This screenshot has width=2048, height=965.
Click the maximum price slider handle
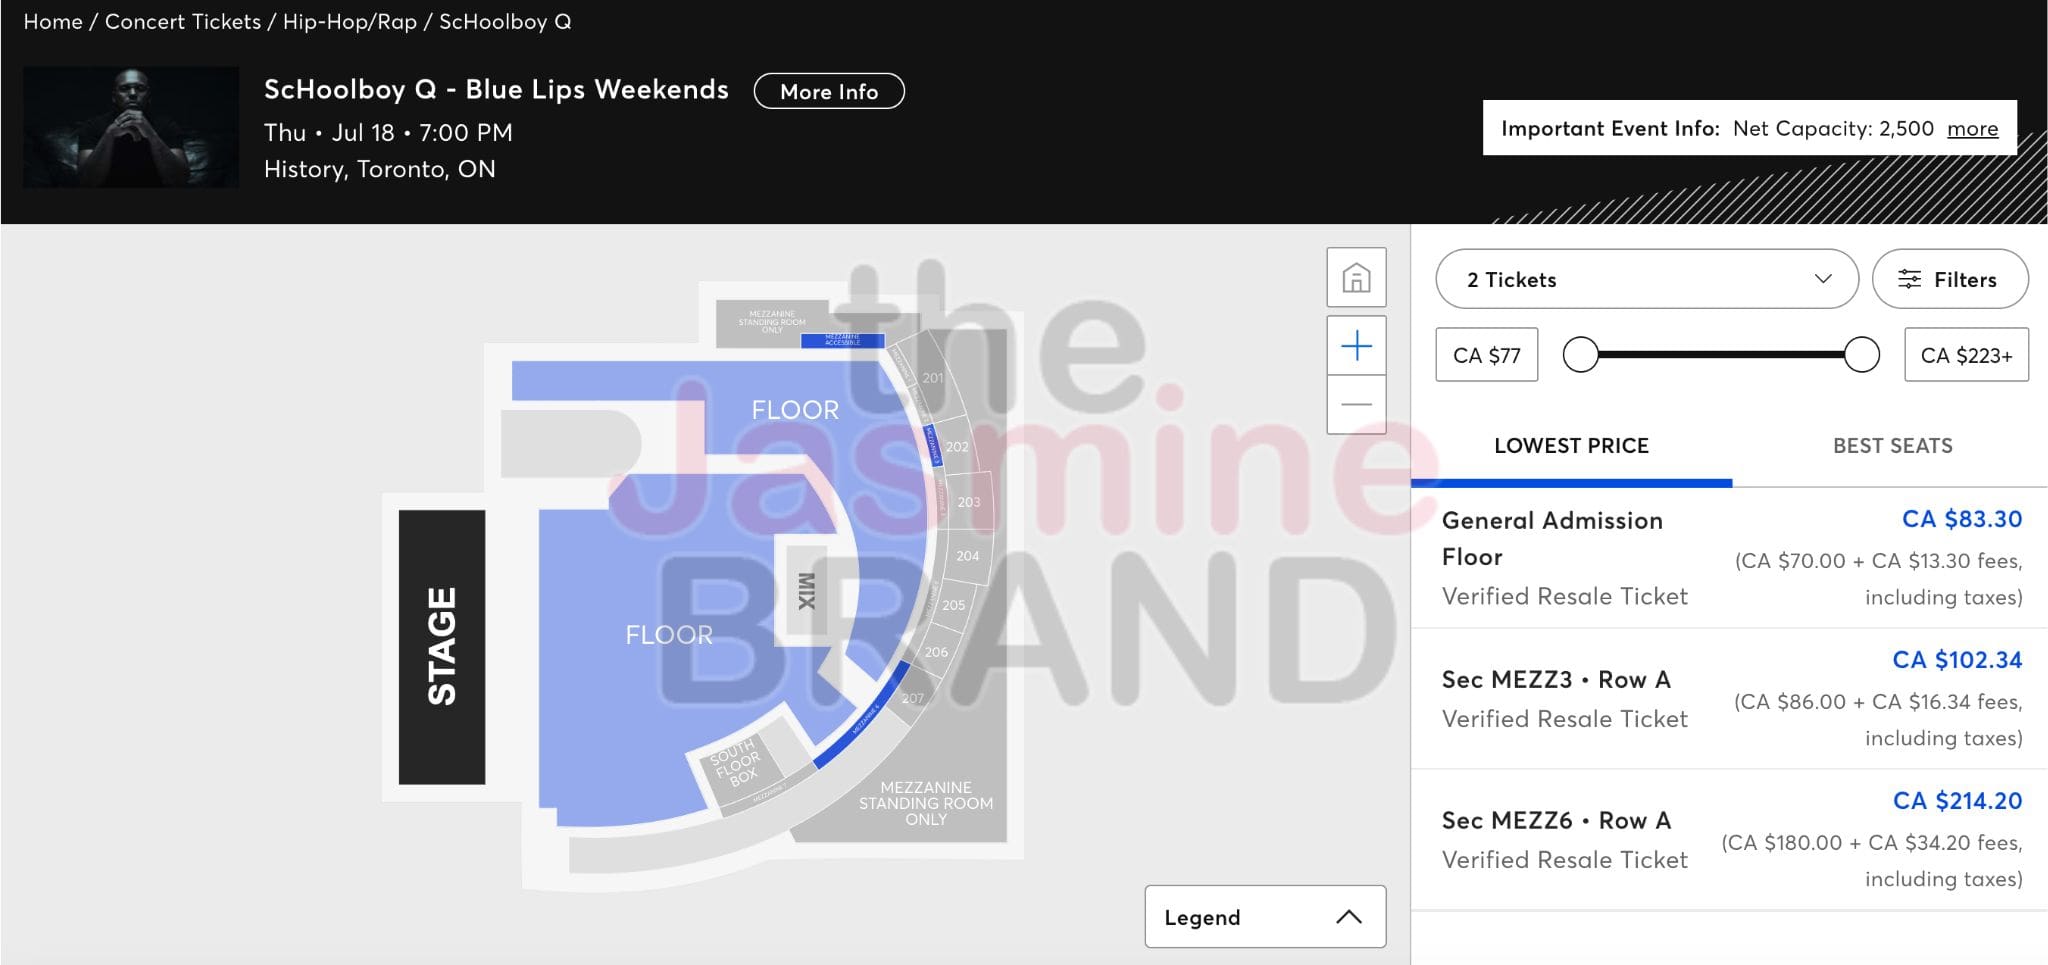tap(1861, 354)
